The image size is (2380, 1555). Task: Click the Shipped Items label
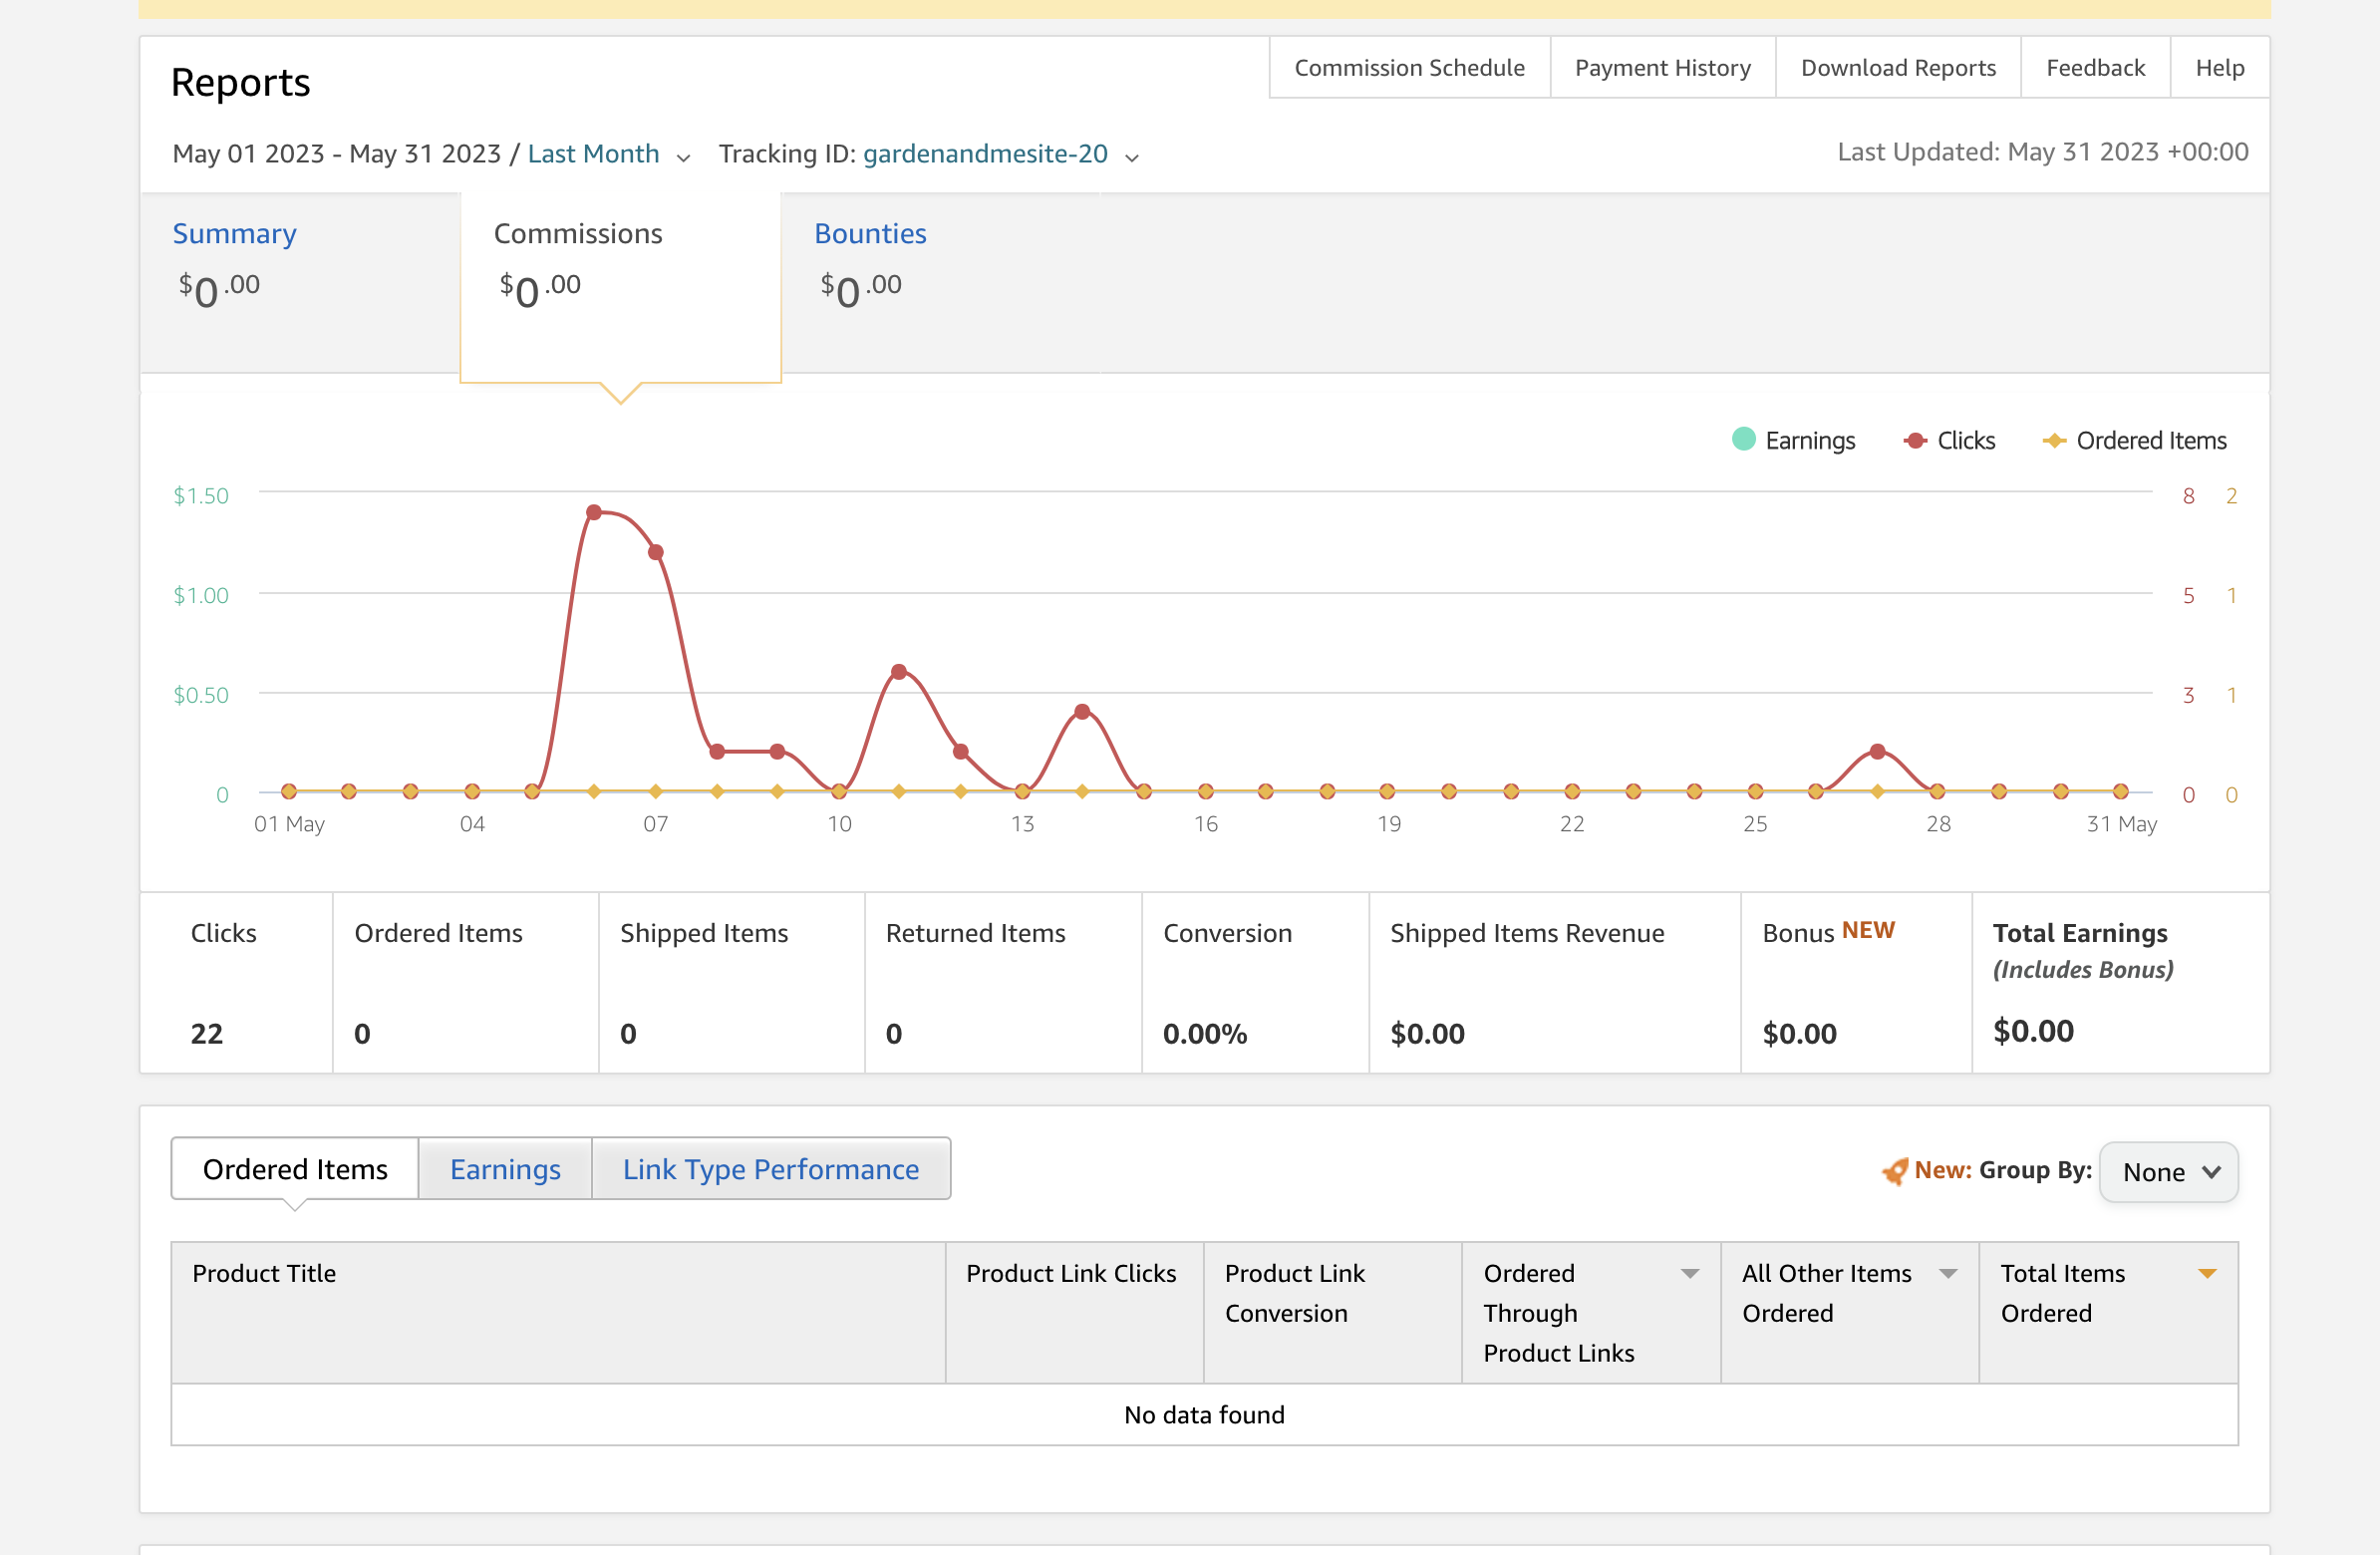(704, 932)
